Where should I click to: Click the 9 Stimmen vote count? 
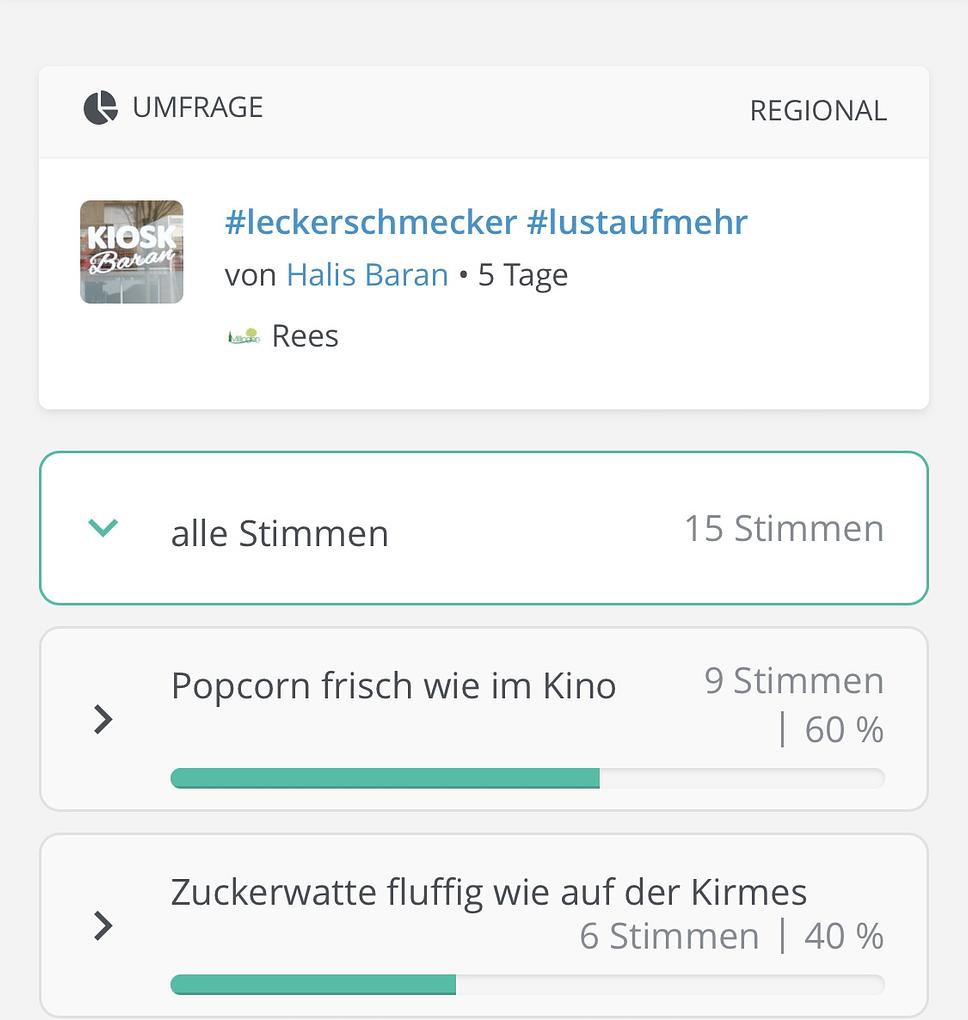[794, 681]
